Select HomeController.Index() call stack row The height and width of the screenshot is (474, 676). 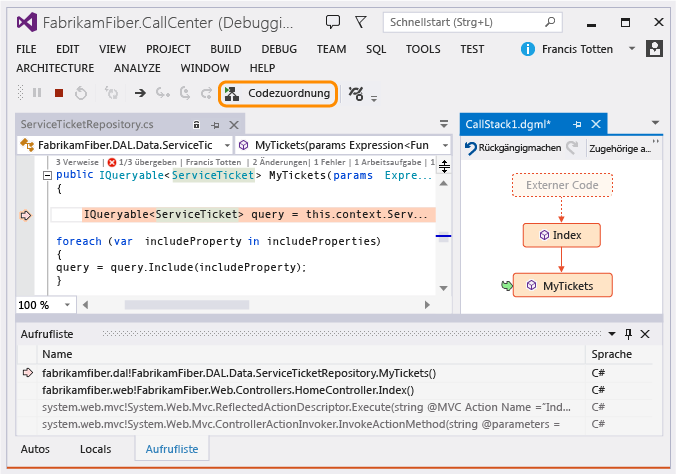coord(335,390)
